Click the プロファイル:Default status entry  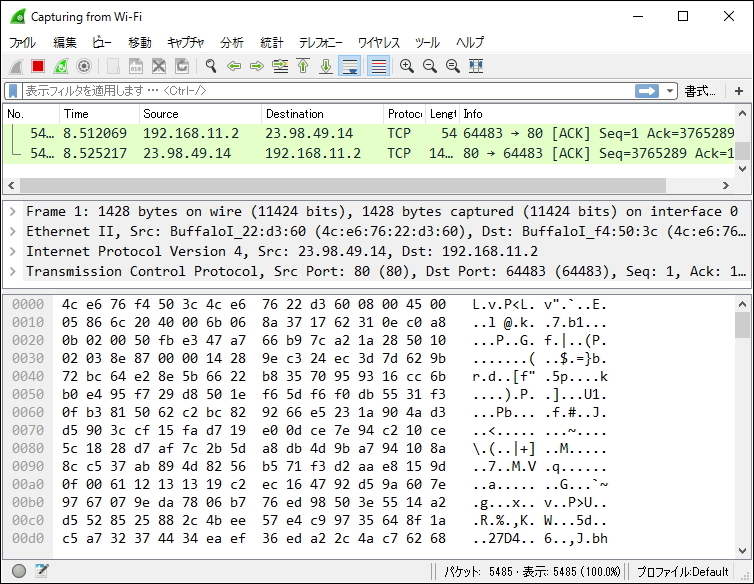pos(682,572)
